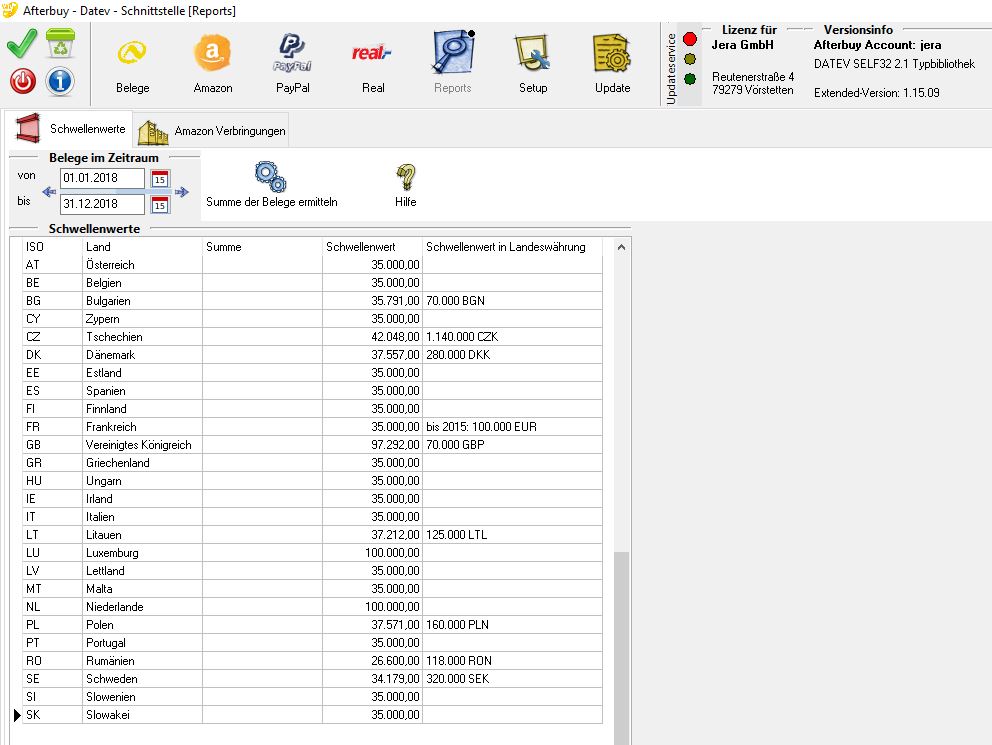Image resolution: width=992 pixels, height=745 pixels.
Task: Click the green checkmark icon
Action: (x=24, y=45)
